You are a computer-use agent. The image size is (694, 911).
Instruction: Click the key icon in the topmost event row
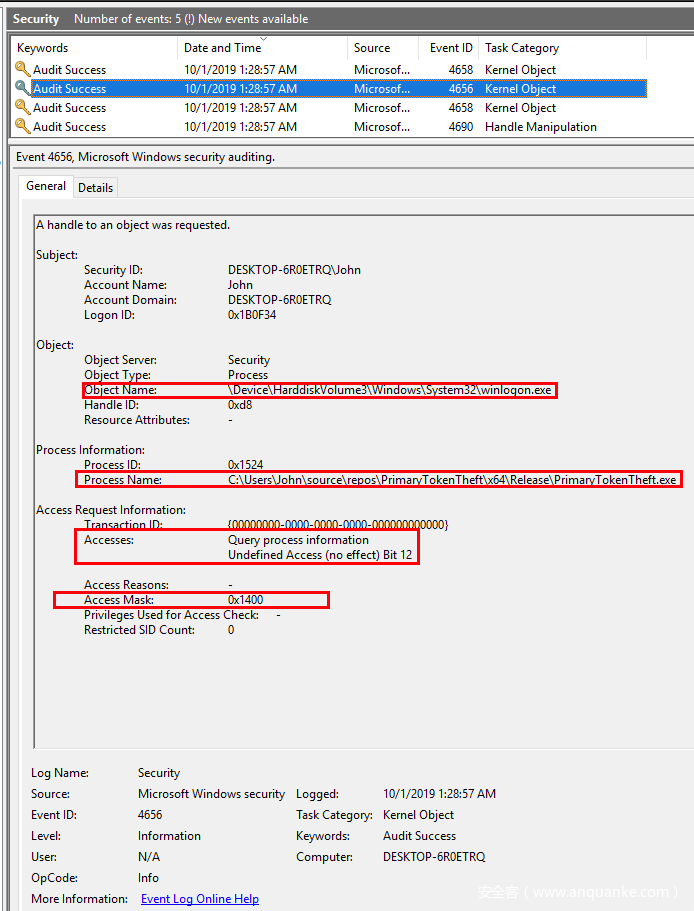(x=22, y=70)
